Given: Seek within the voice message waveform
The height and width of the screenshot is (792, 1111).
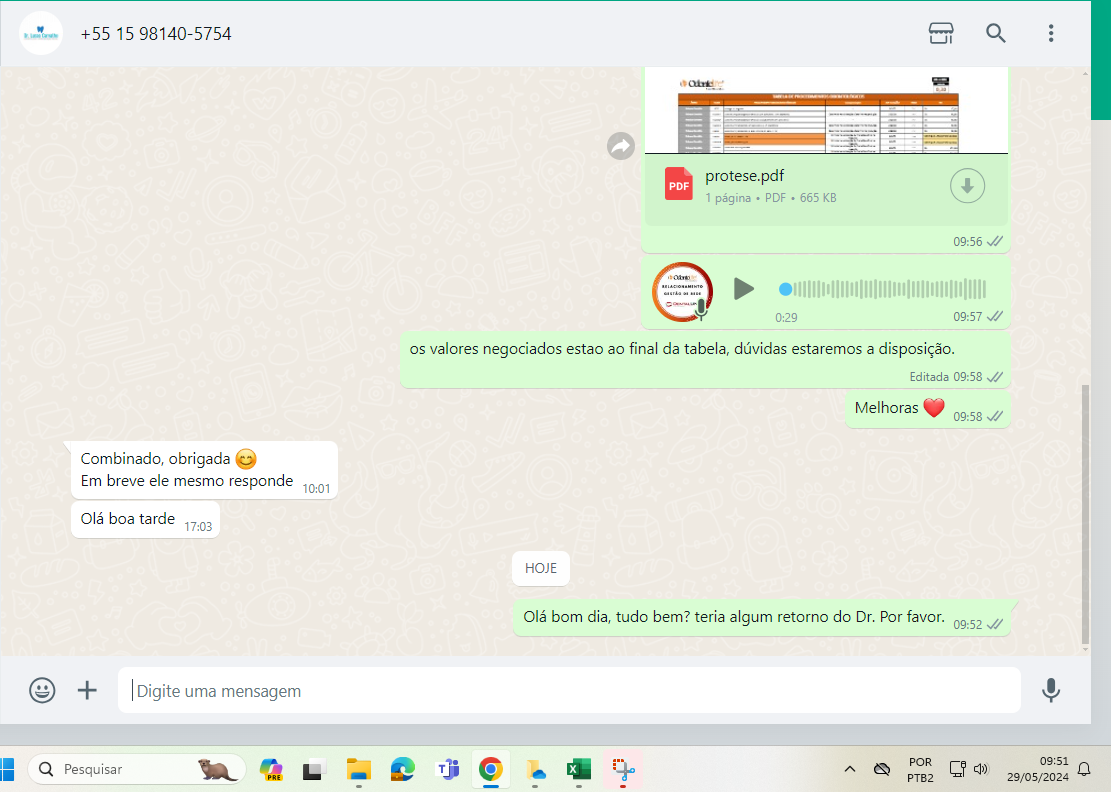Looking at the screenshot, I should [x=885, y=289].
